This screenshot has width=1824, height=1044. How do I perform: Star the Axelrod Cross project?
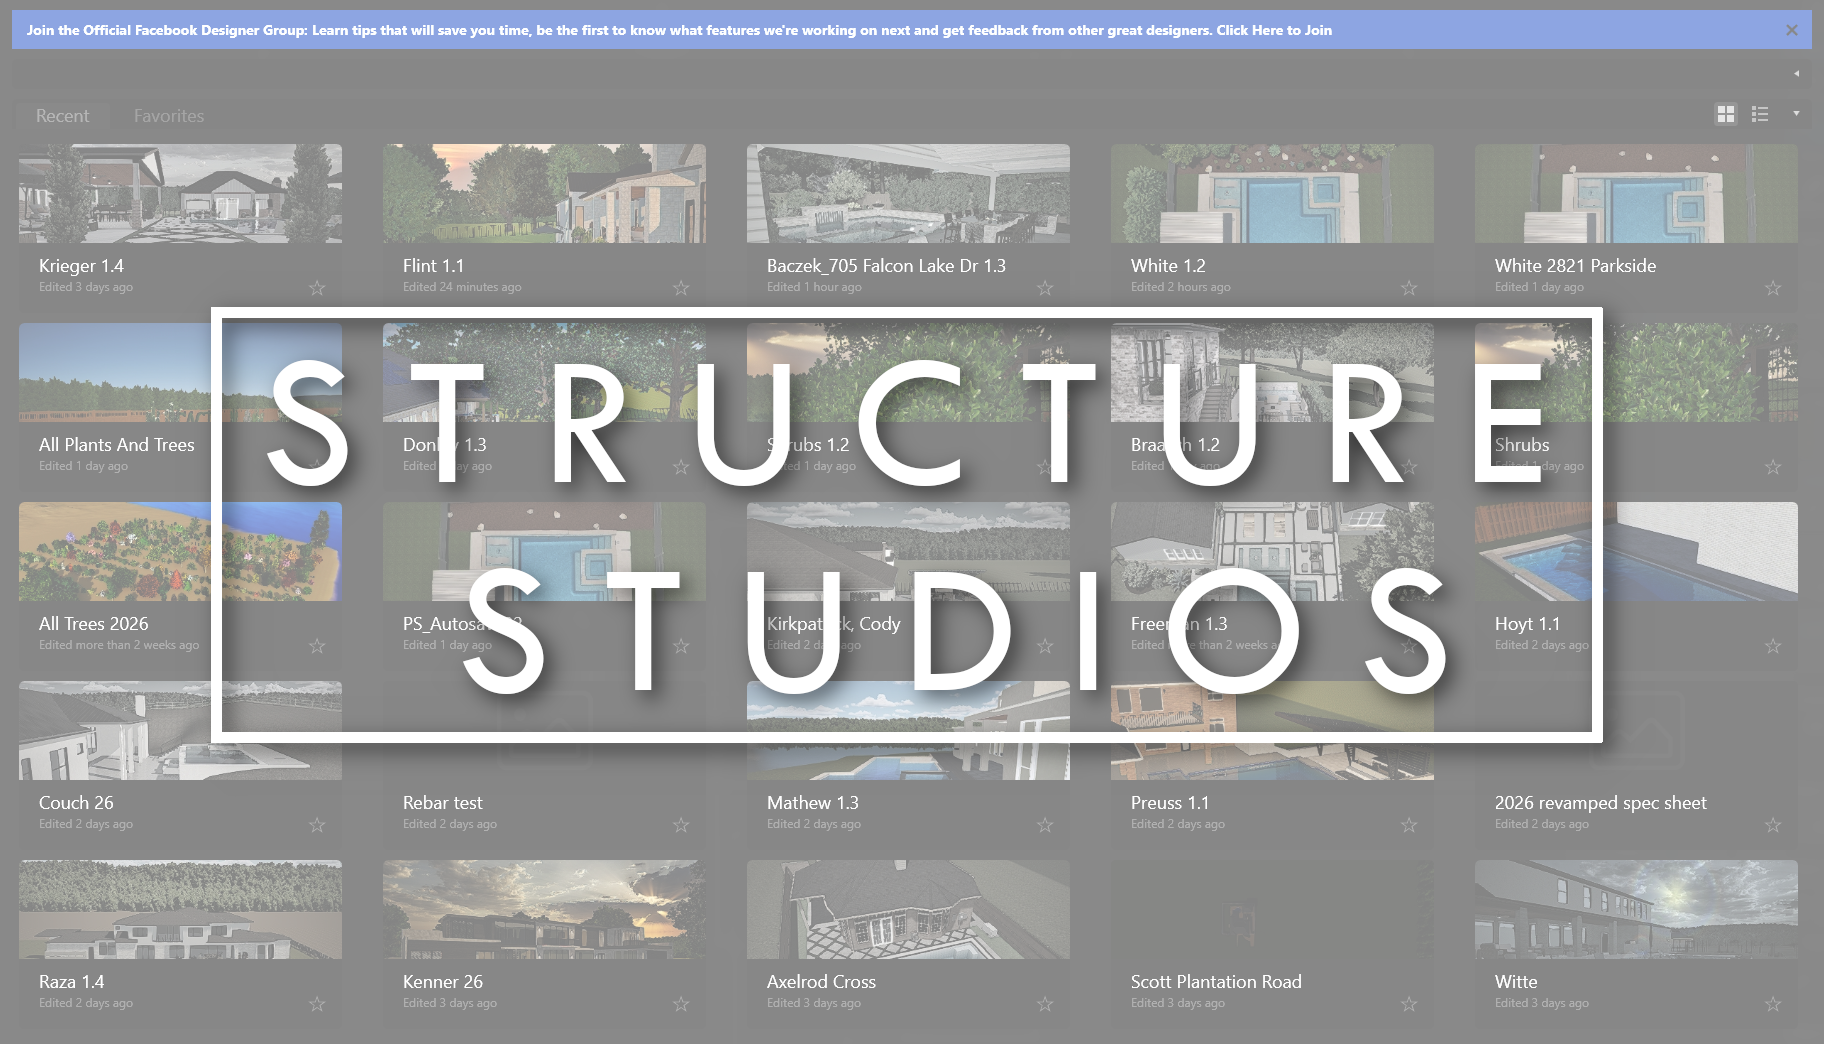click(1045, 1004)
